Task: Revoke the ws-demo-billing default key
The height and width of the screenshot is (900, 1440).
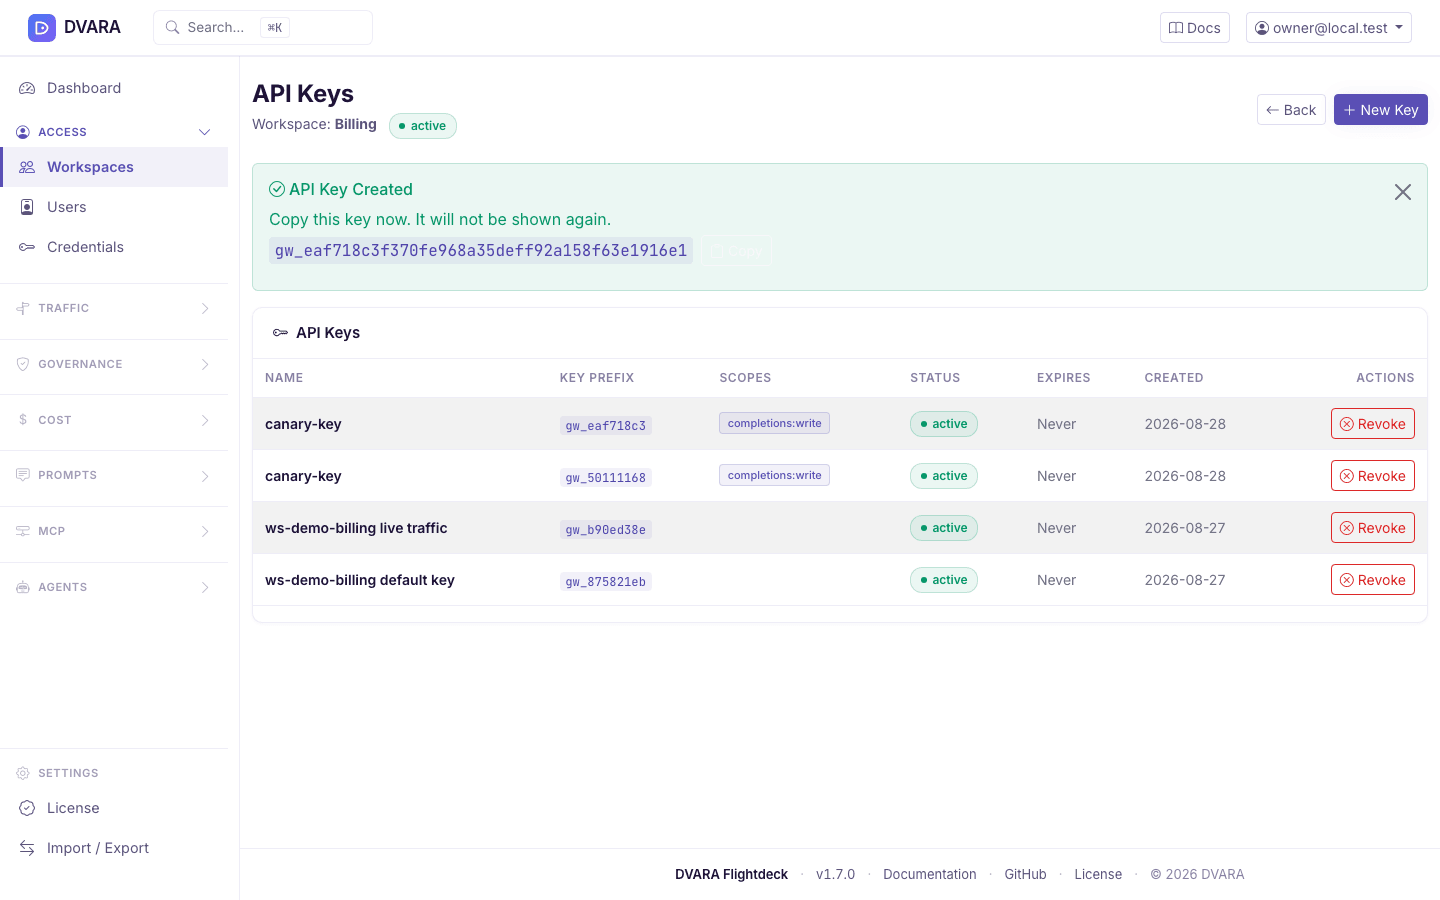Action: (x=1373, y=580)
